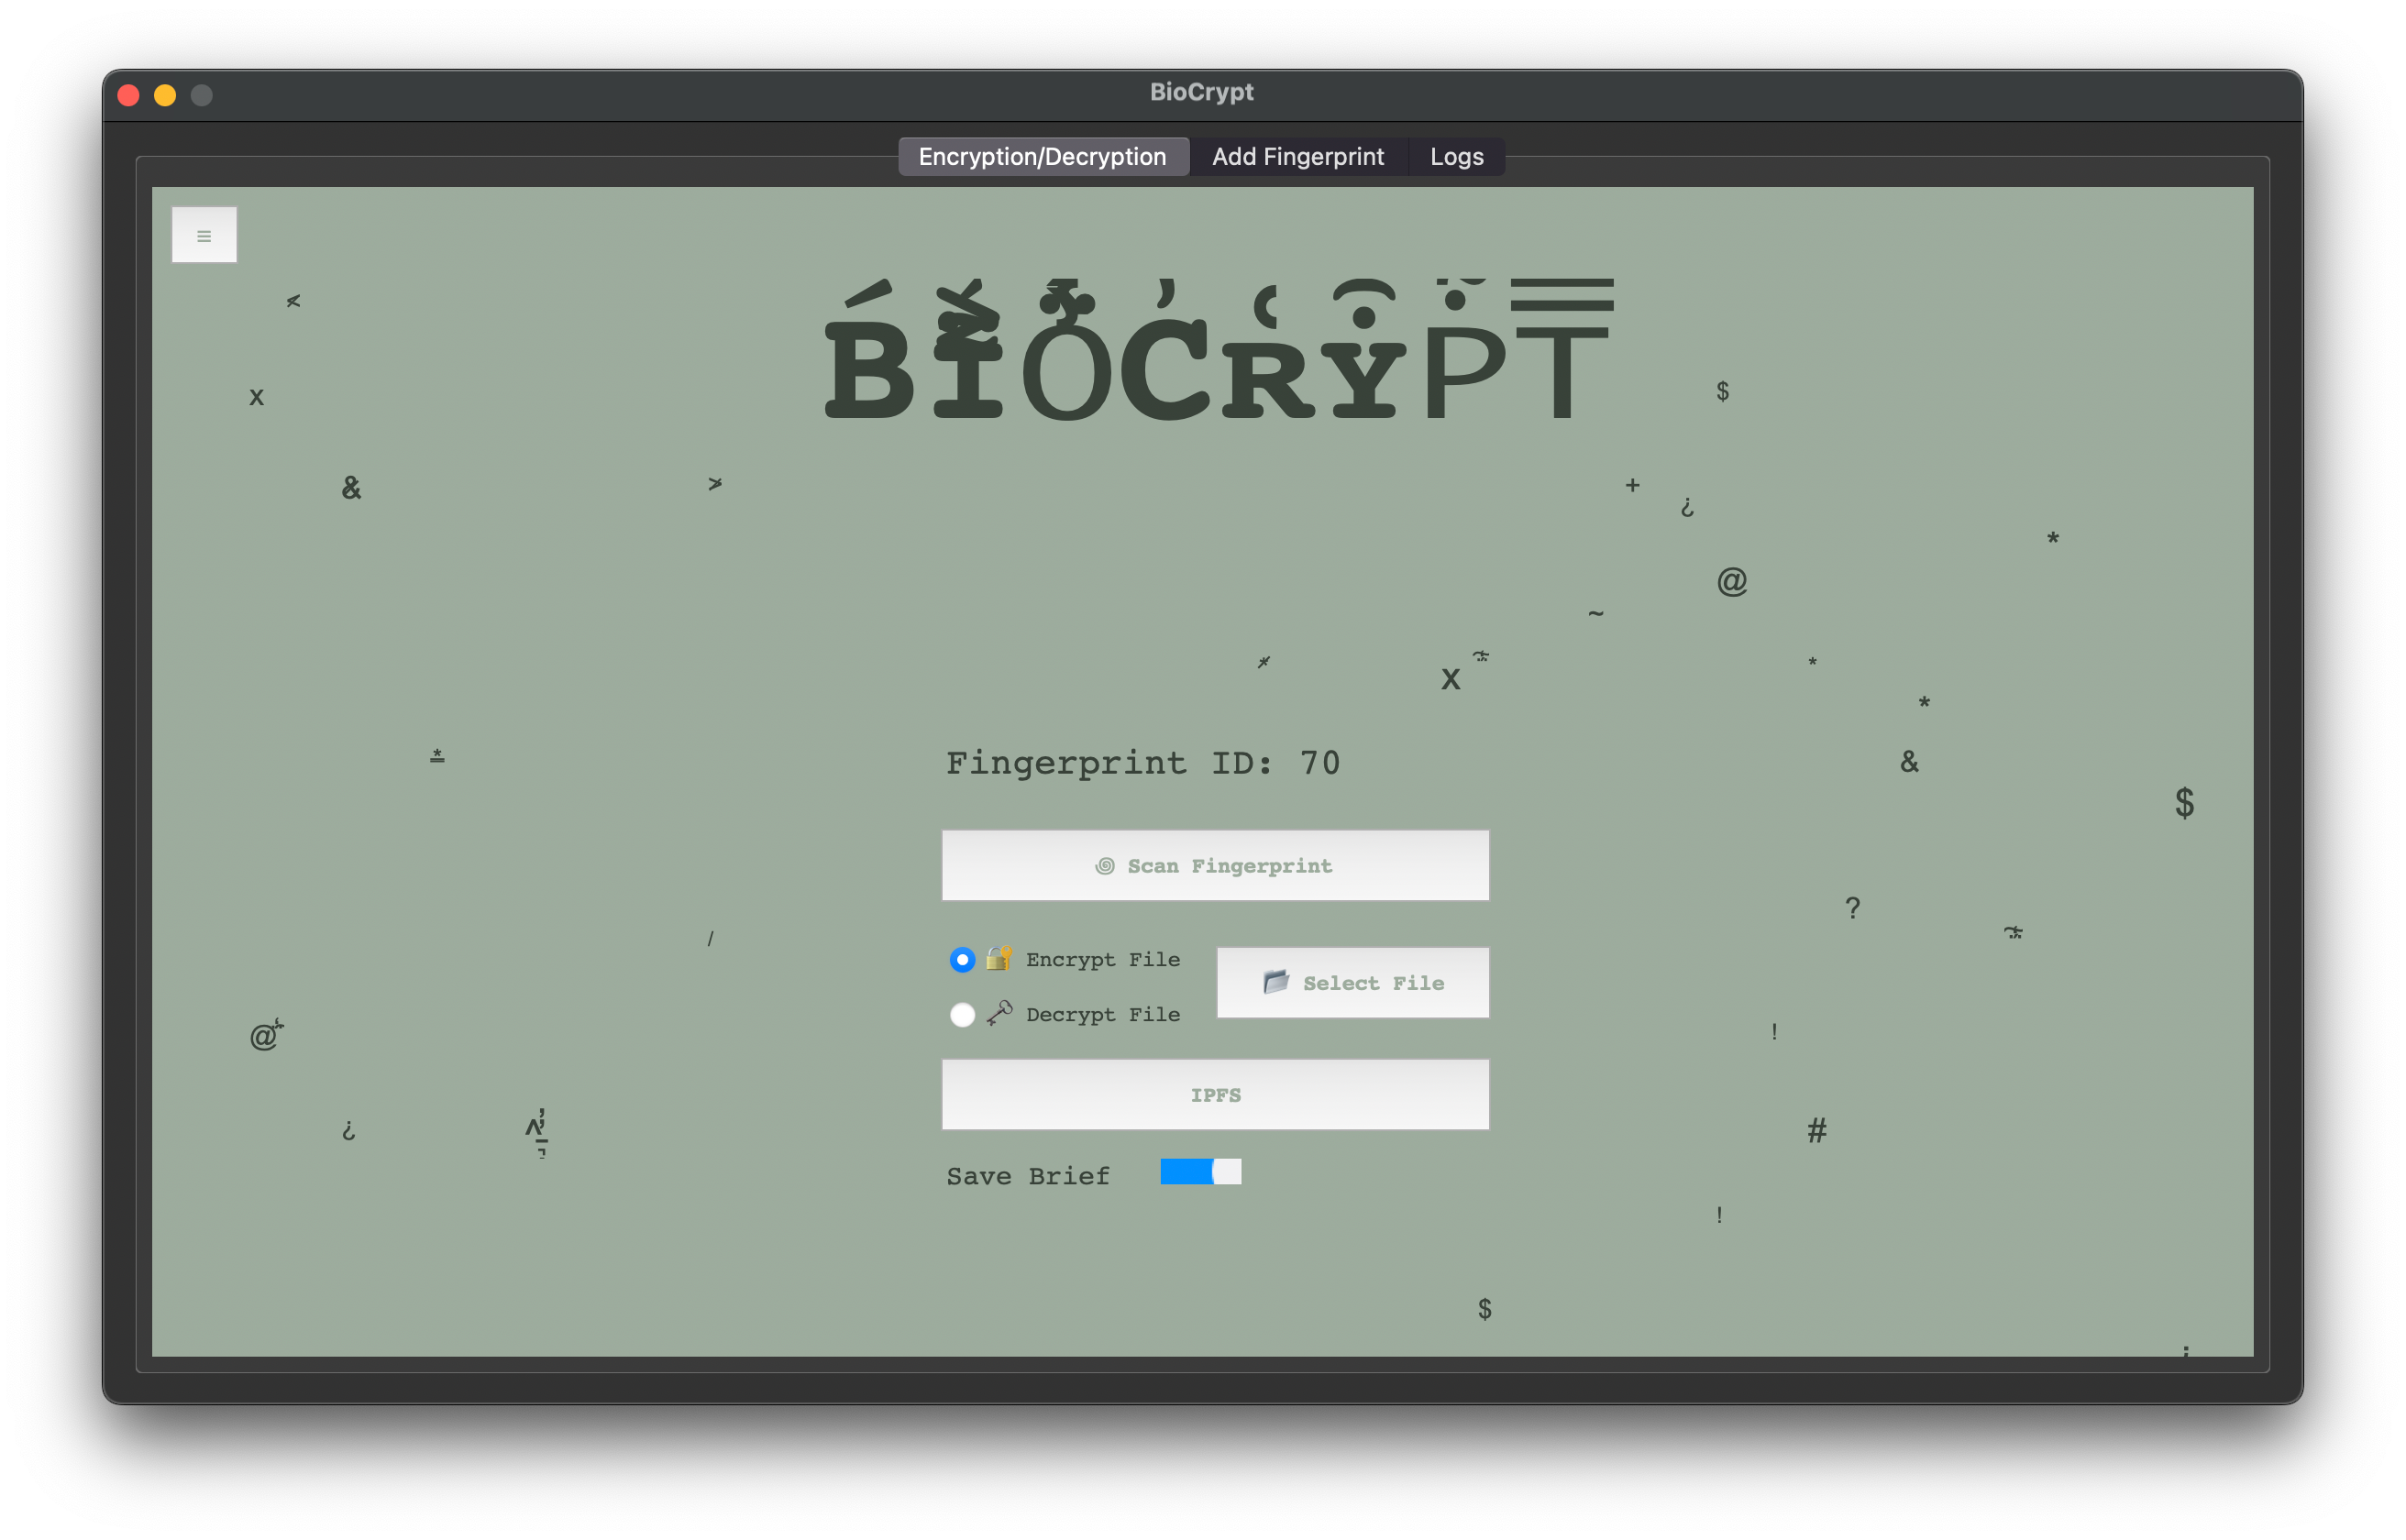Open the hamburger menu button

(204, 236)
